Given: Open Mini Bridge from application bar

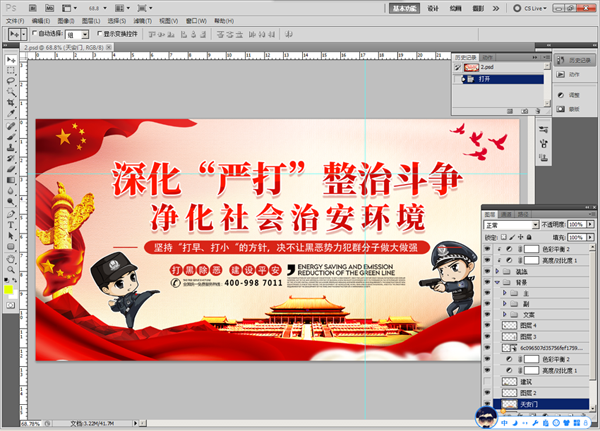Looking at the screenshot, I should pos(49,8).
